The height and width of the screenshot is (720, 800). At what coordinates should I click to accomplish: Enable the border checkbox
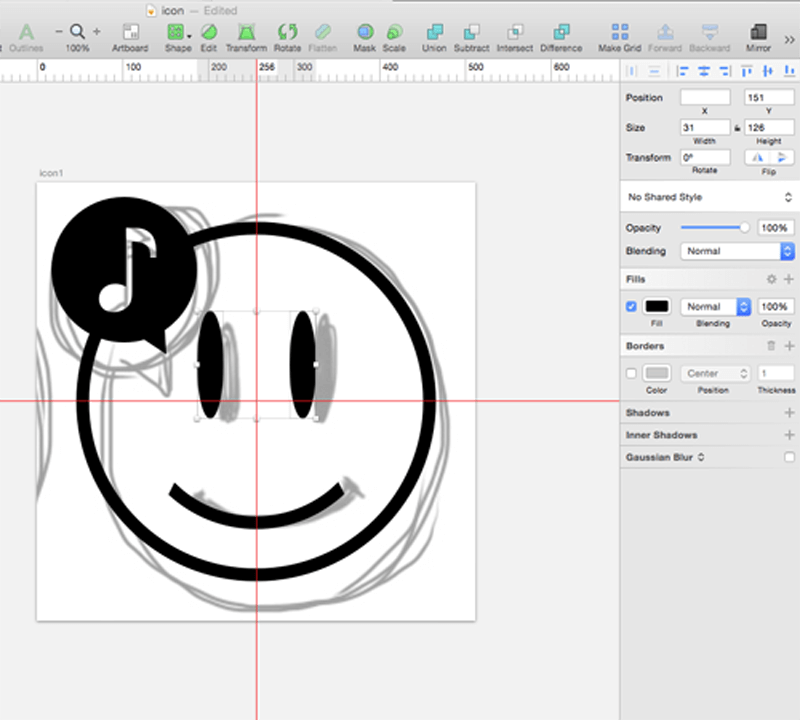(x=631, y=373)
